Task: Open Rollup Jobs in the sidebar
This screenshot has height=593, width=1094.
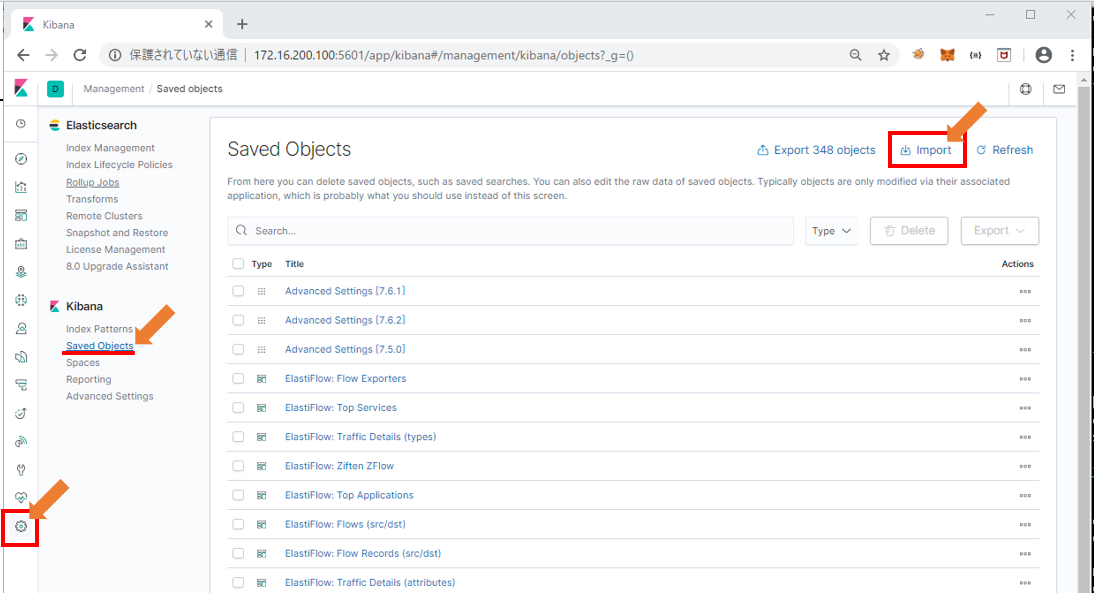Action: click(93, 182)
